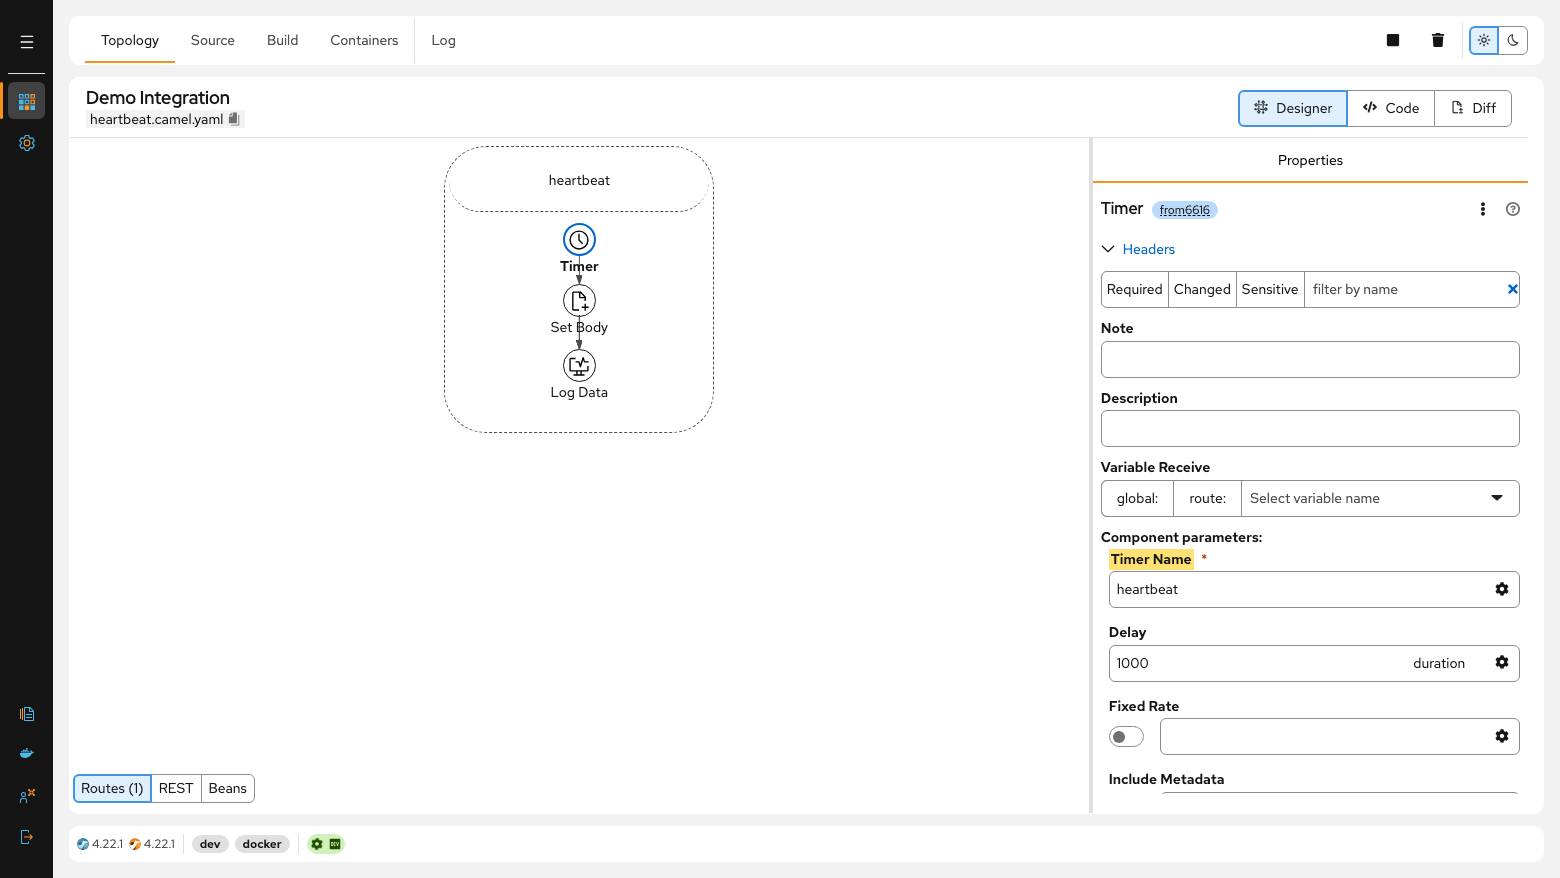1560x878 pixels.
Task: Open the documentation icon in sidebar
Action: [x=27, y=714]
